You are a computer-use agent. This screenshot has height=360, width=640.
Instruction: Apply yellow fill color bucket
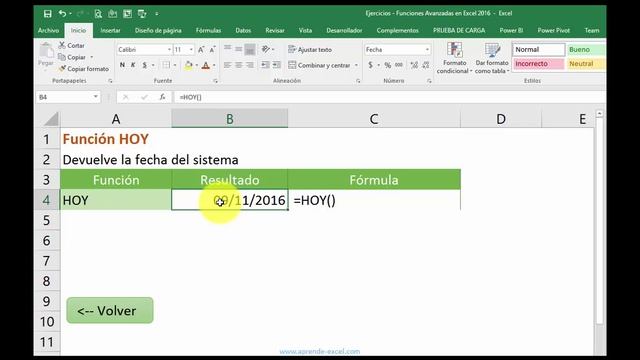[x=188, y=65]
